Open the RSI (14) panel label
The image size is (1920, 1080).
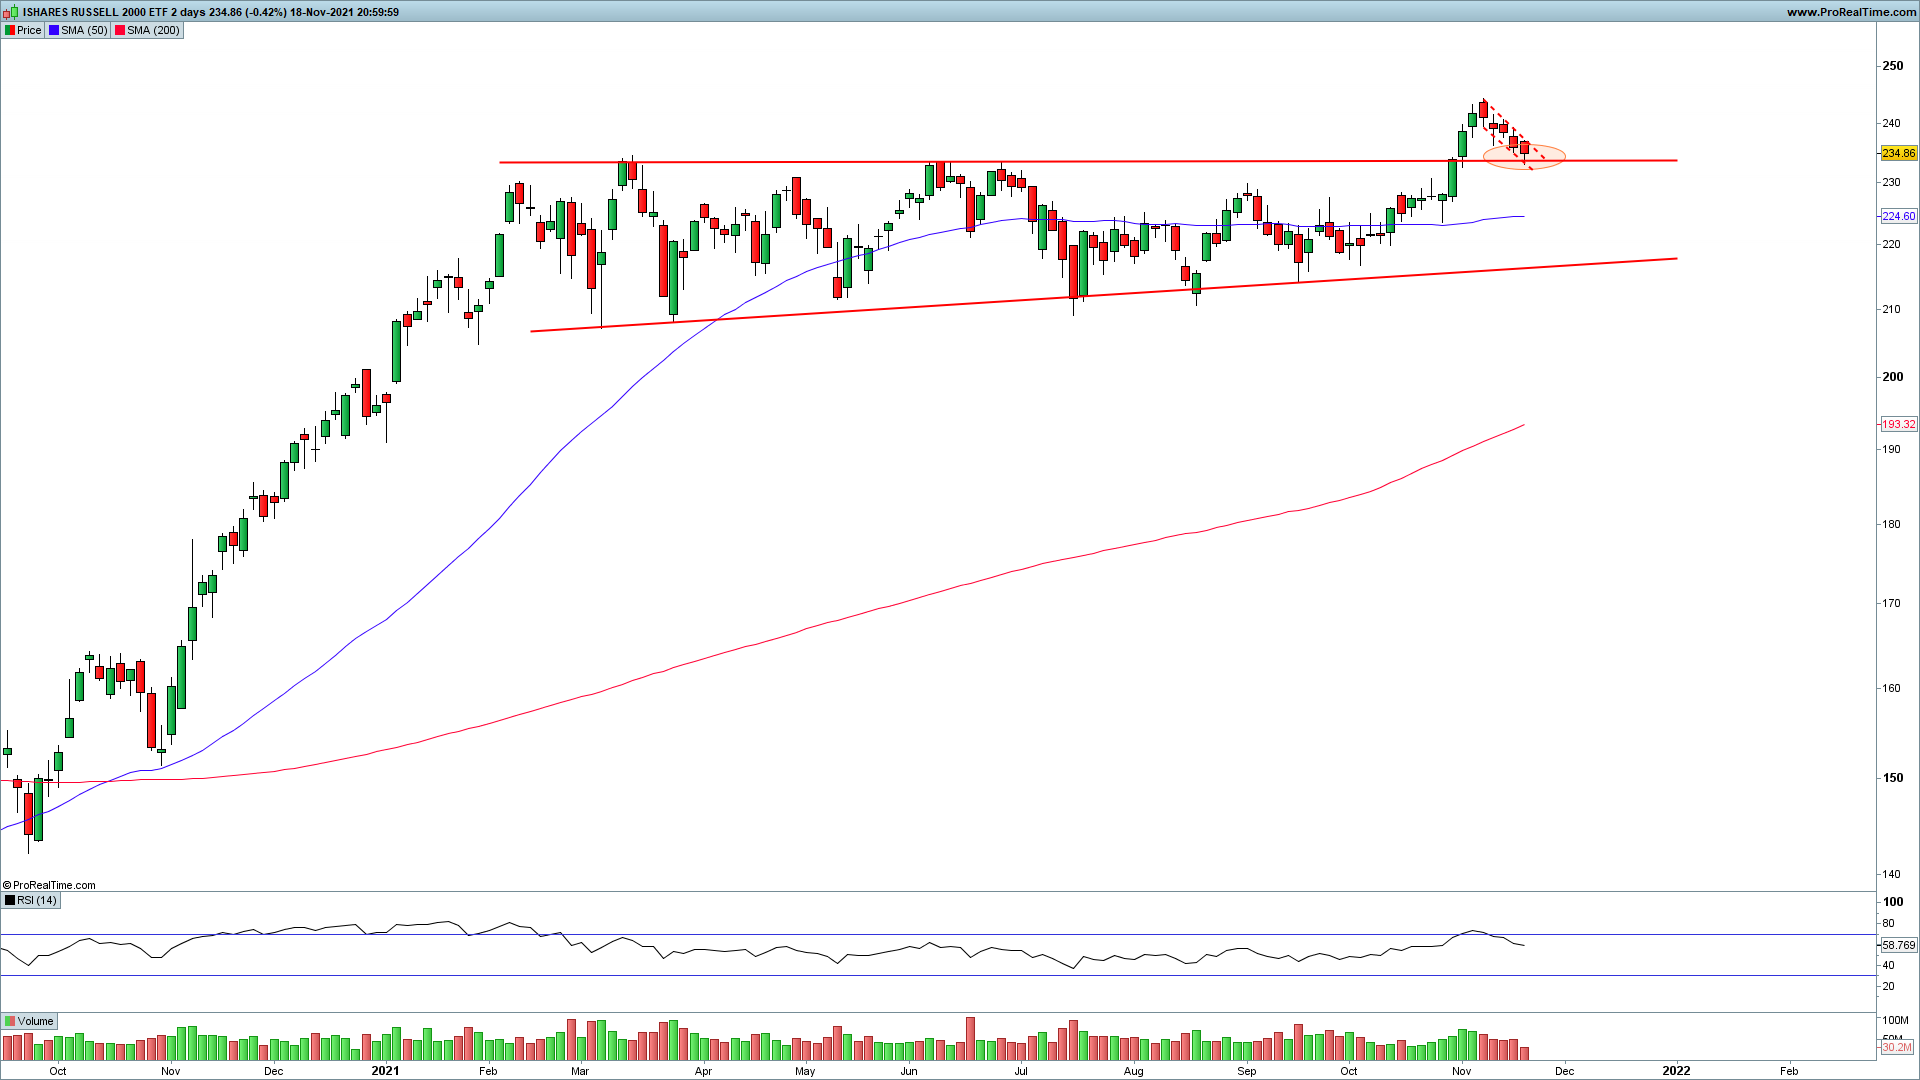(x=36, y=900)
